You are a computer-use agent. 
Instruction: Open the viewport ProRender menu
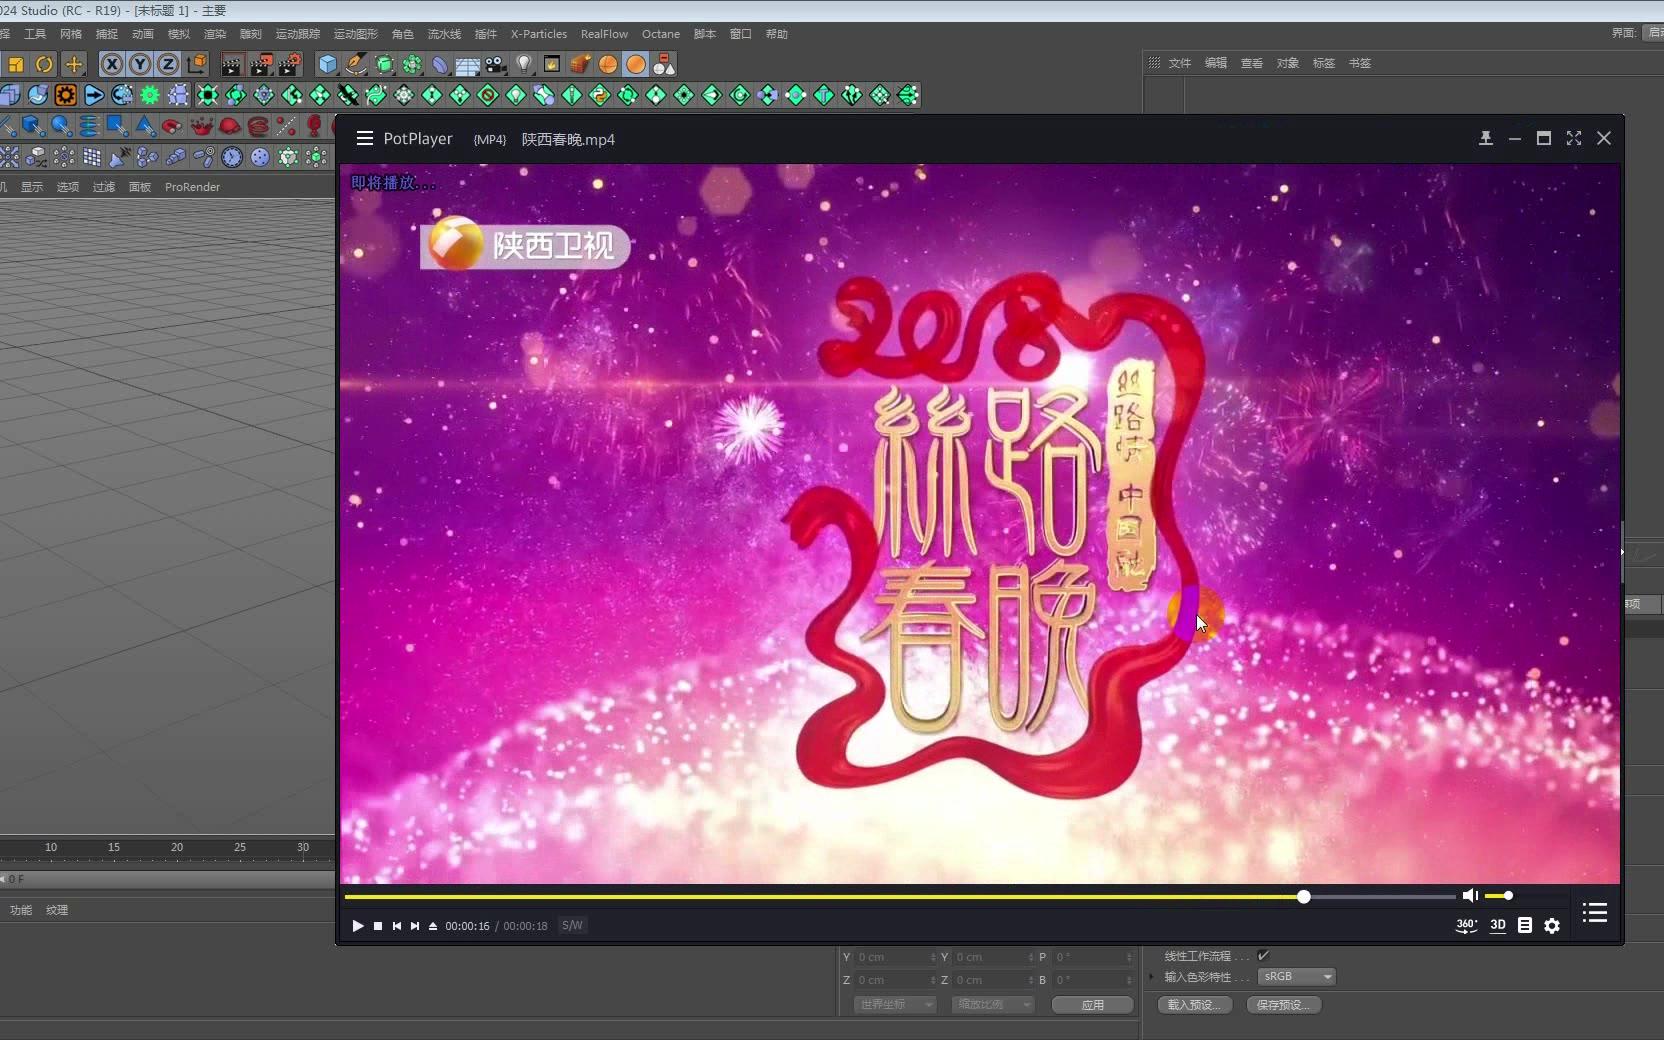click(x=192, y=187)
